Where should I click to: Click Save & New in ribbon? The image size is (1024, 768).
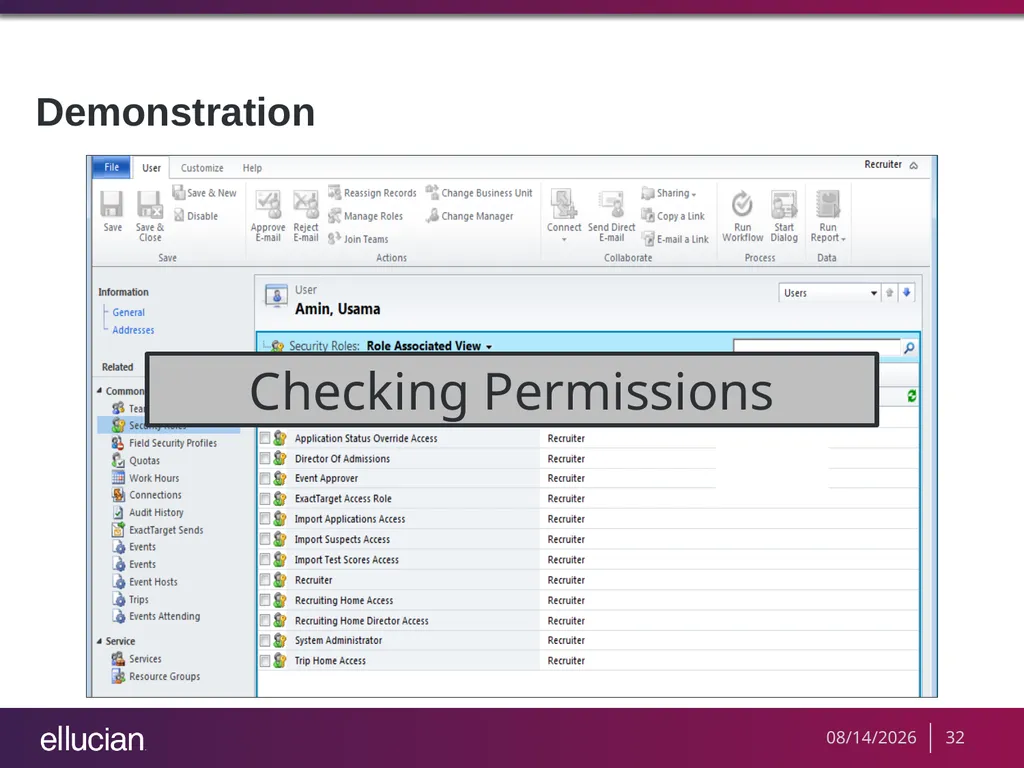pos(204,193)
